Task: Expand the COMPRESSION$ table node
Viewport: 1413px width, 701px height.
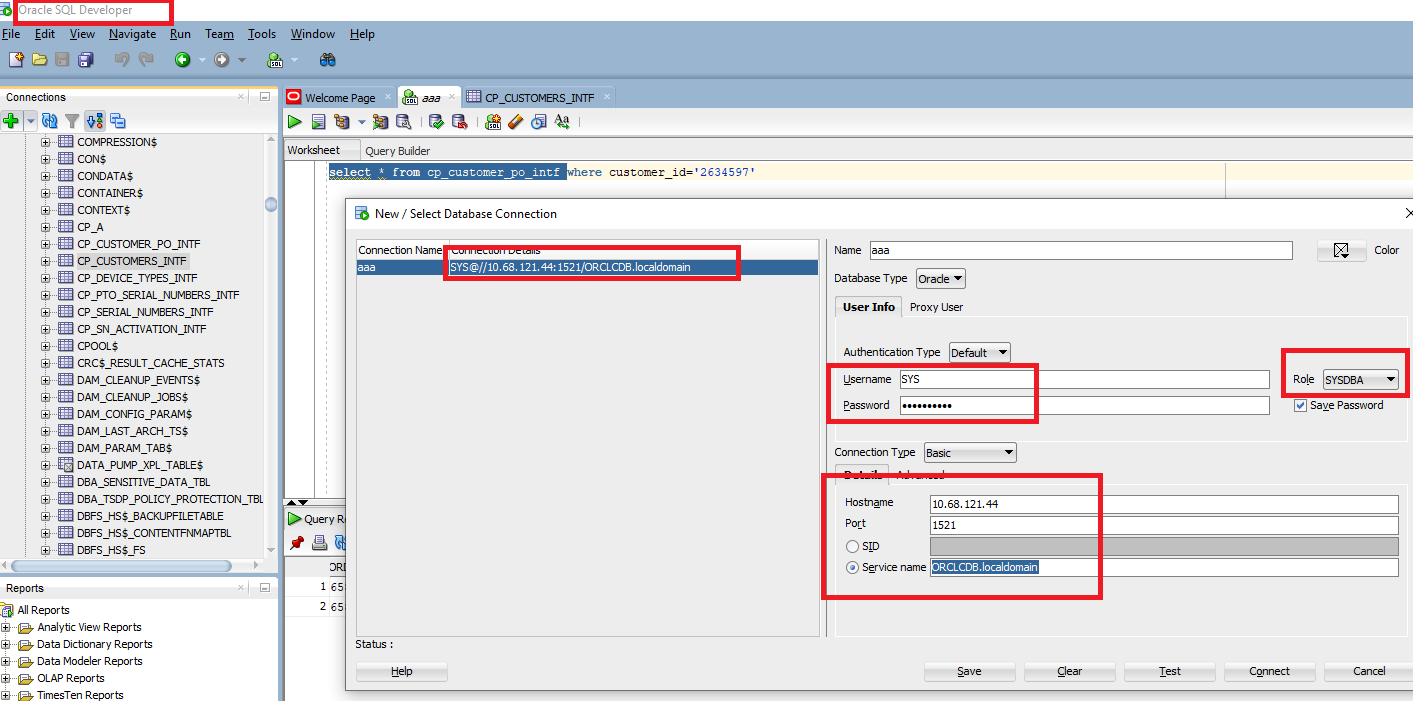Action: pyautogui.click(x=45, y=142)
